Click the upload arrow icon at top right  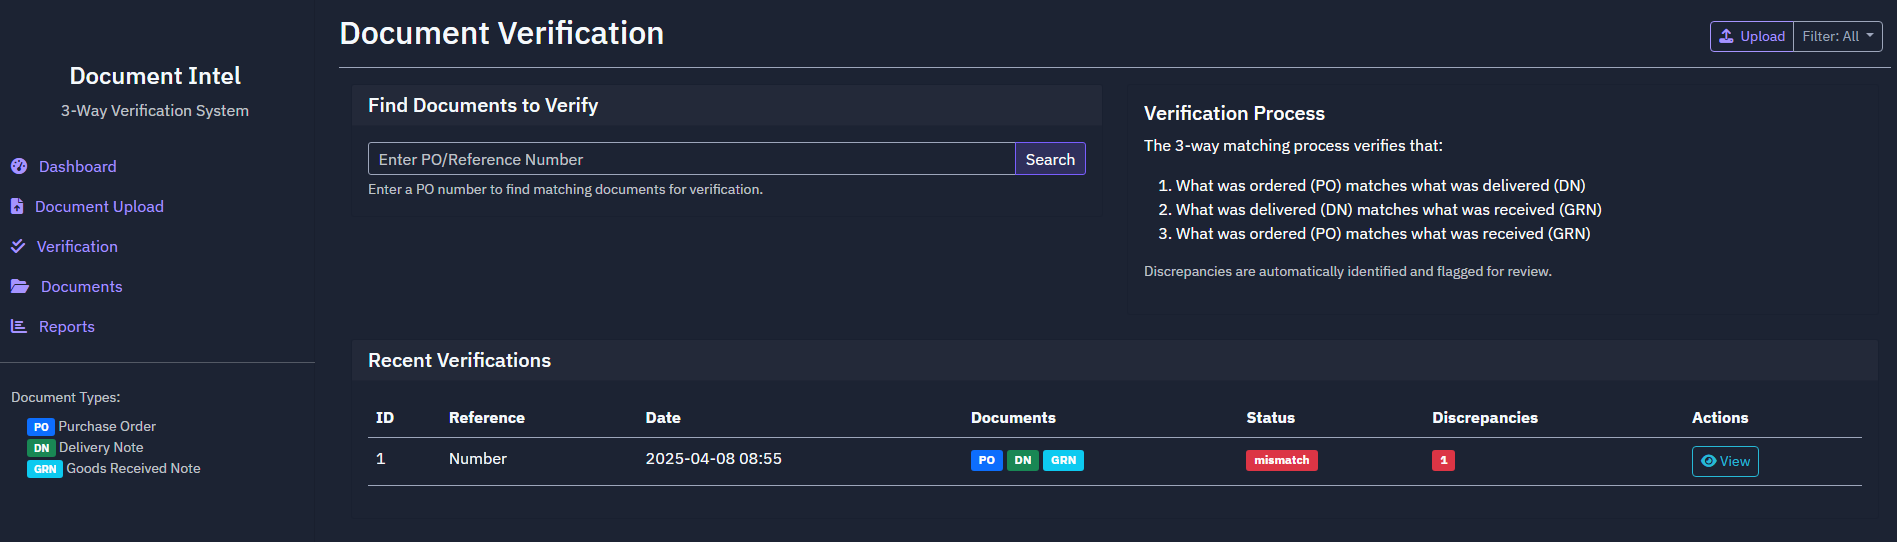(x=1726, y=36)
